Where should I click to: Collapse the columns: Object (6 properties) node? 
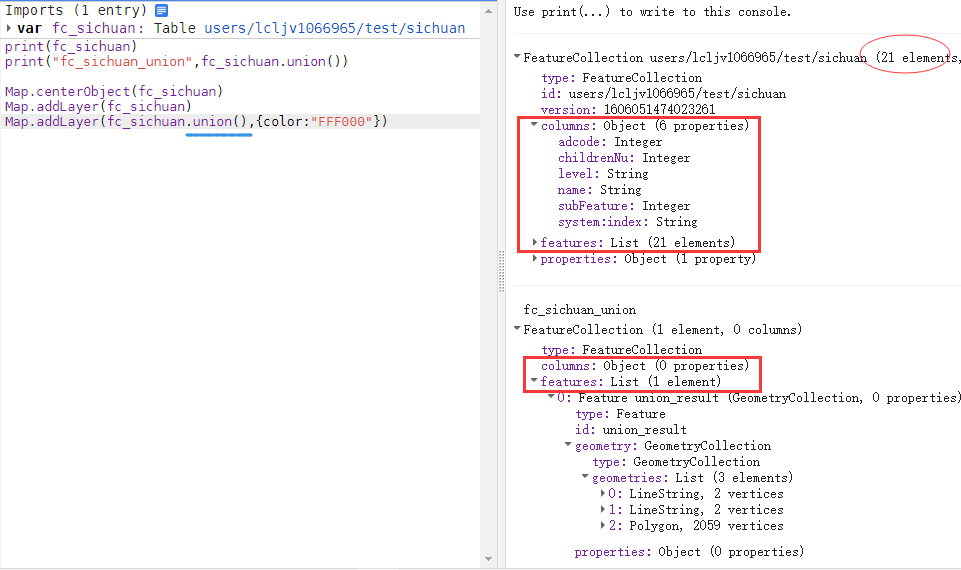[x=534, y=125]
